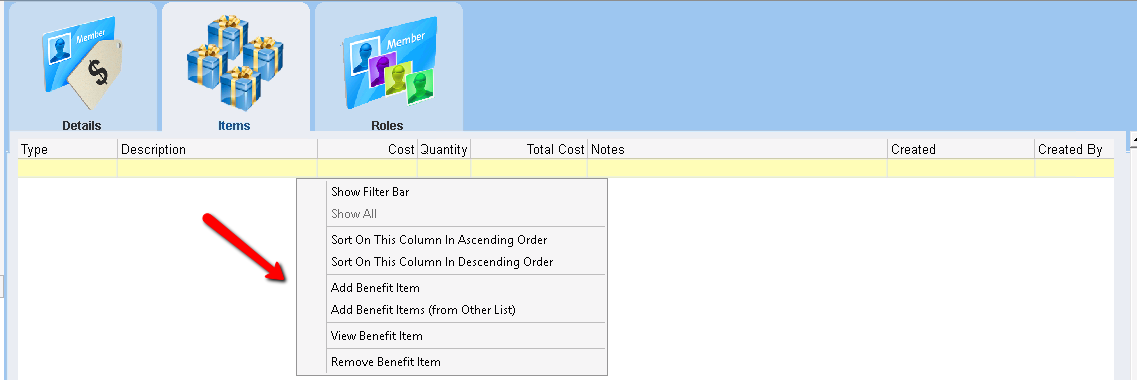Click the yellow row's Type cell
Screen dimensions: 1137x380
pyautogui.click(x=67, y=168)
